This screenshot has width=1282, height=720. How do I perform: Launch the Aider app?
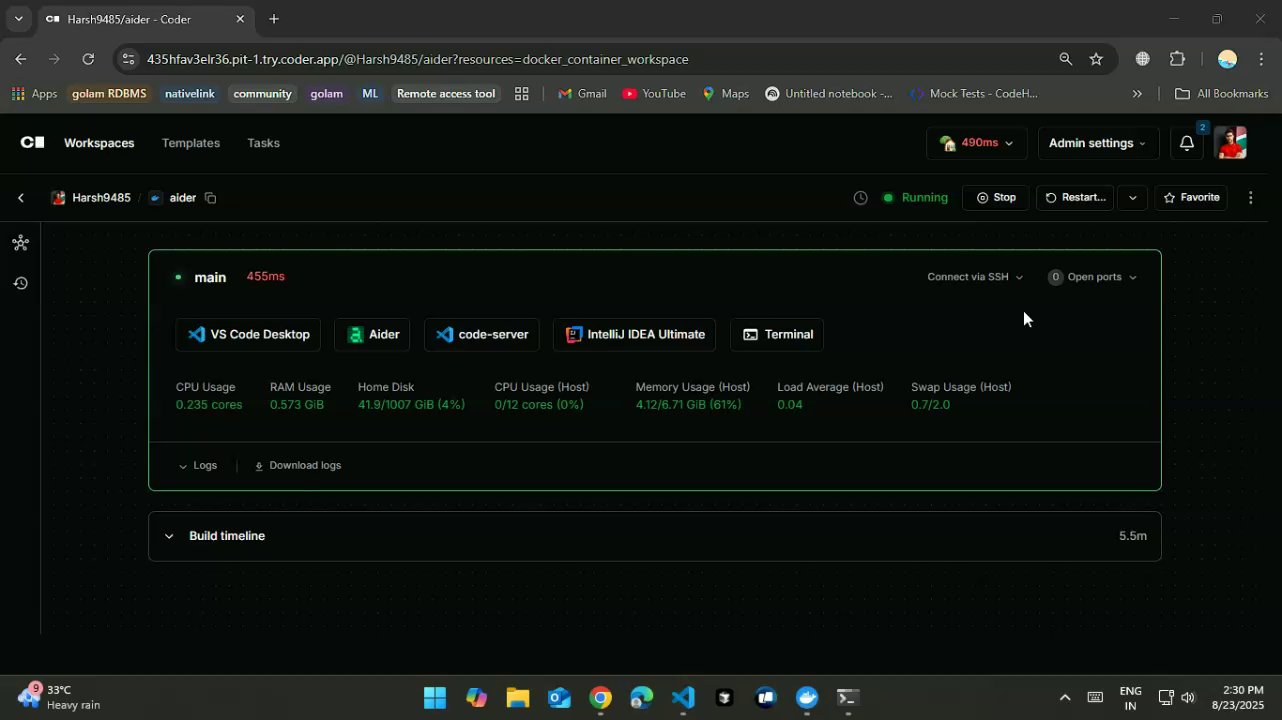tap(372, 334)
